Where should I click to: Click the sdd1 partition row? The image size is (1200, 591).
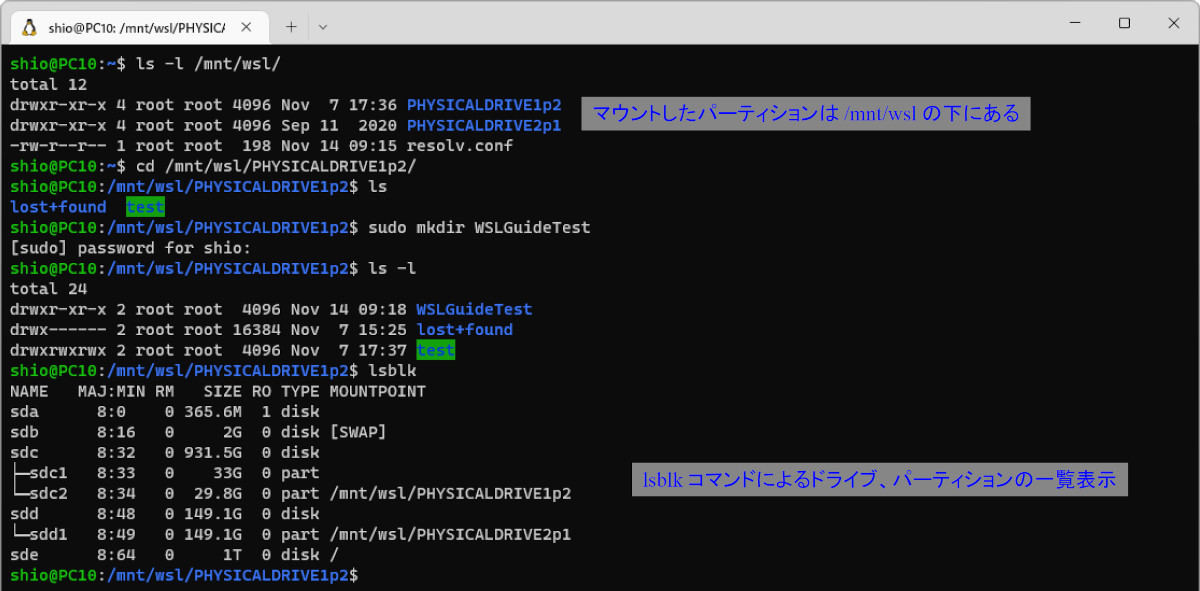pyautogui.click(x=291, y=534)
